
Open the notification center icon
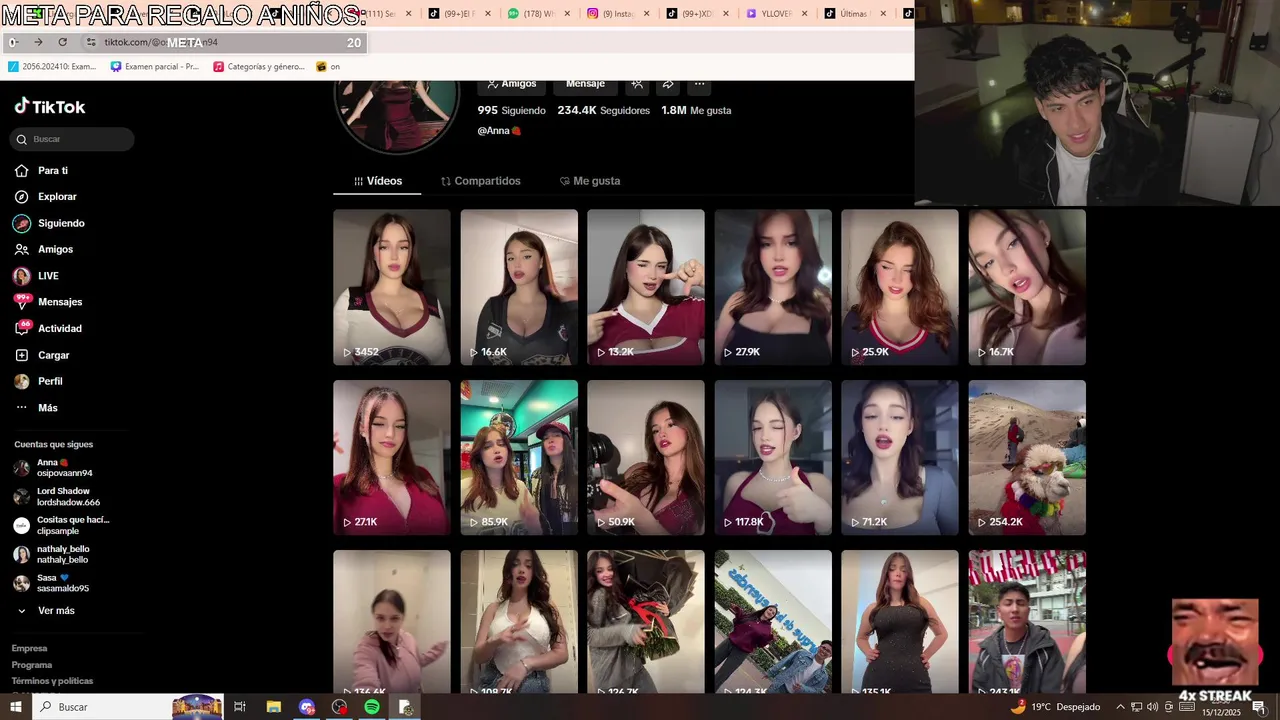pos(1258,707)
